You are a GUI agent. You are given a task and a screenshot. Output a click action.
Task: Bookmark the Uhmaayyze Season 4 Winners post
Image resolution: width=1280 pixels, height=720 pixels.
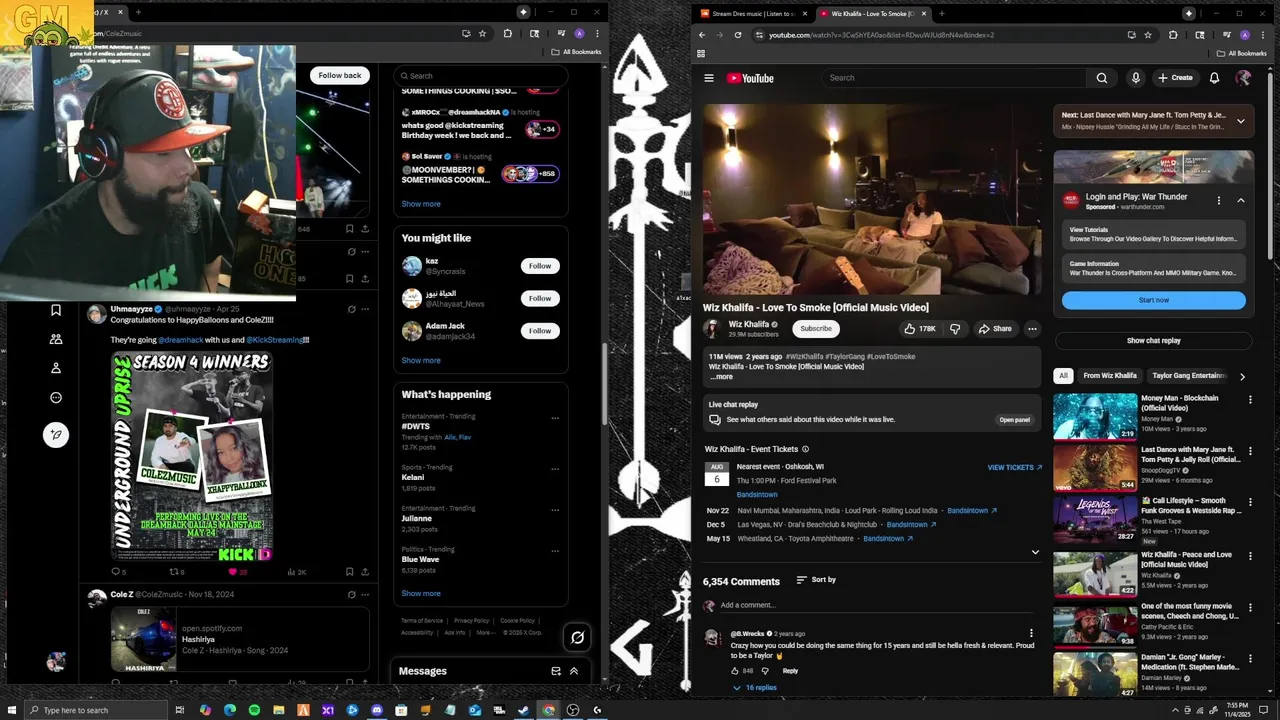[x=349, y=572]
